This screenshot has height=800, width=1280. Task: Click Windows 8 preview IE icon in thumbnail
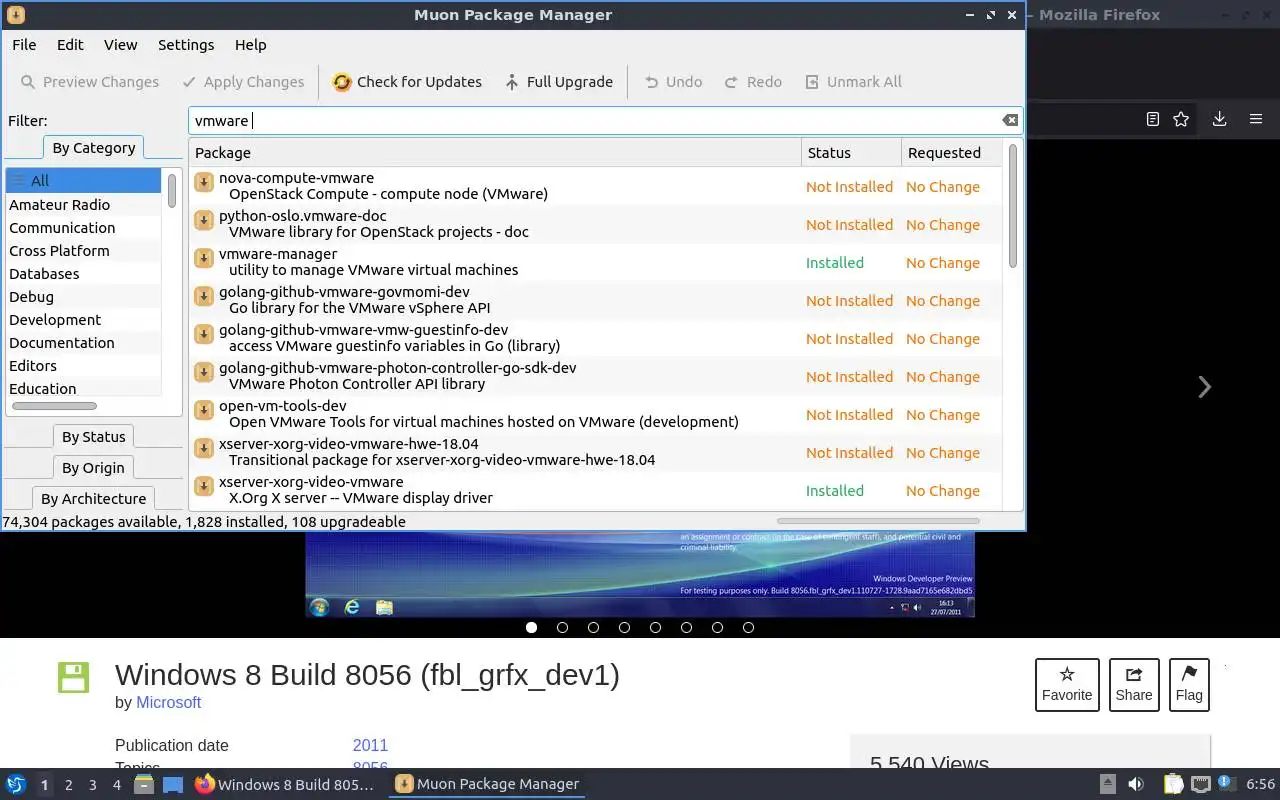[352, 607]
